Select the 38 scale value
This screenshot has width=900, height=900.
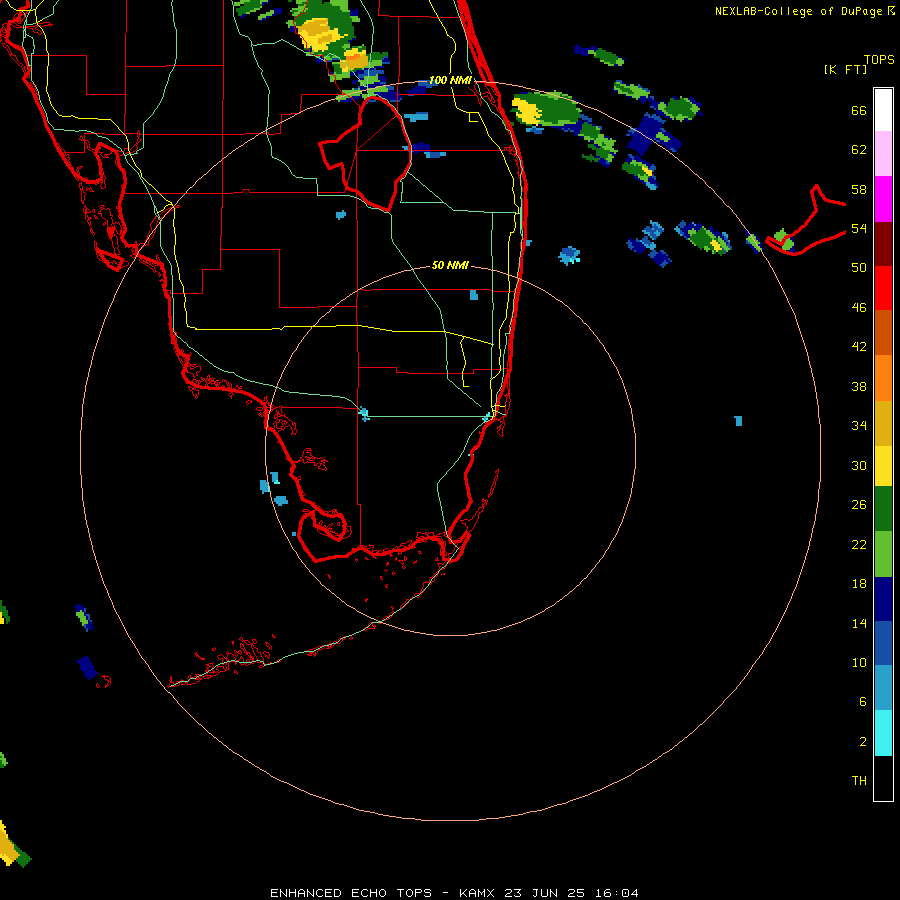(859, 386)
